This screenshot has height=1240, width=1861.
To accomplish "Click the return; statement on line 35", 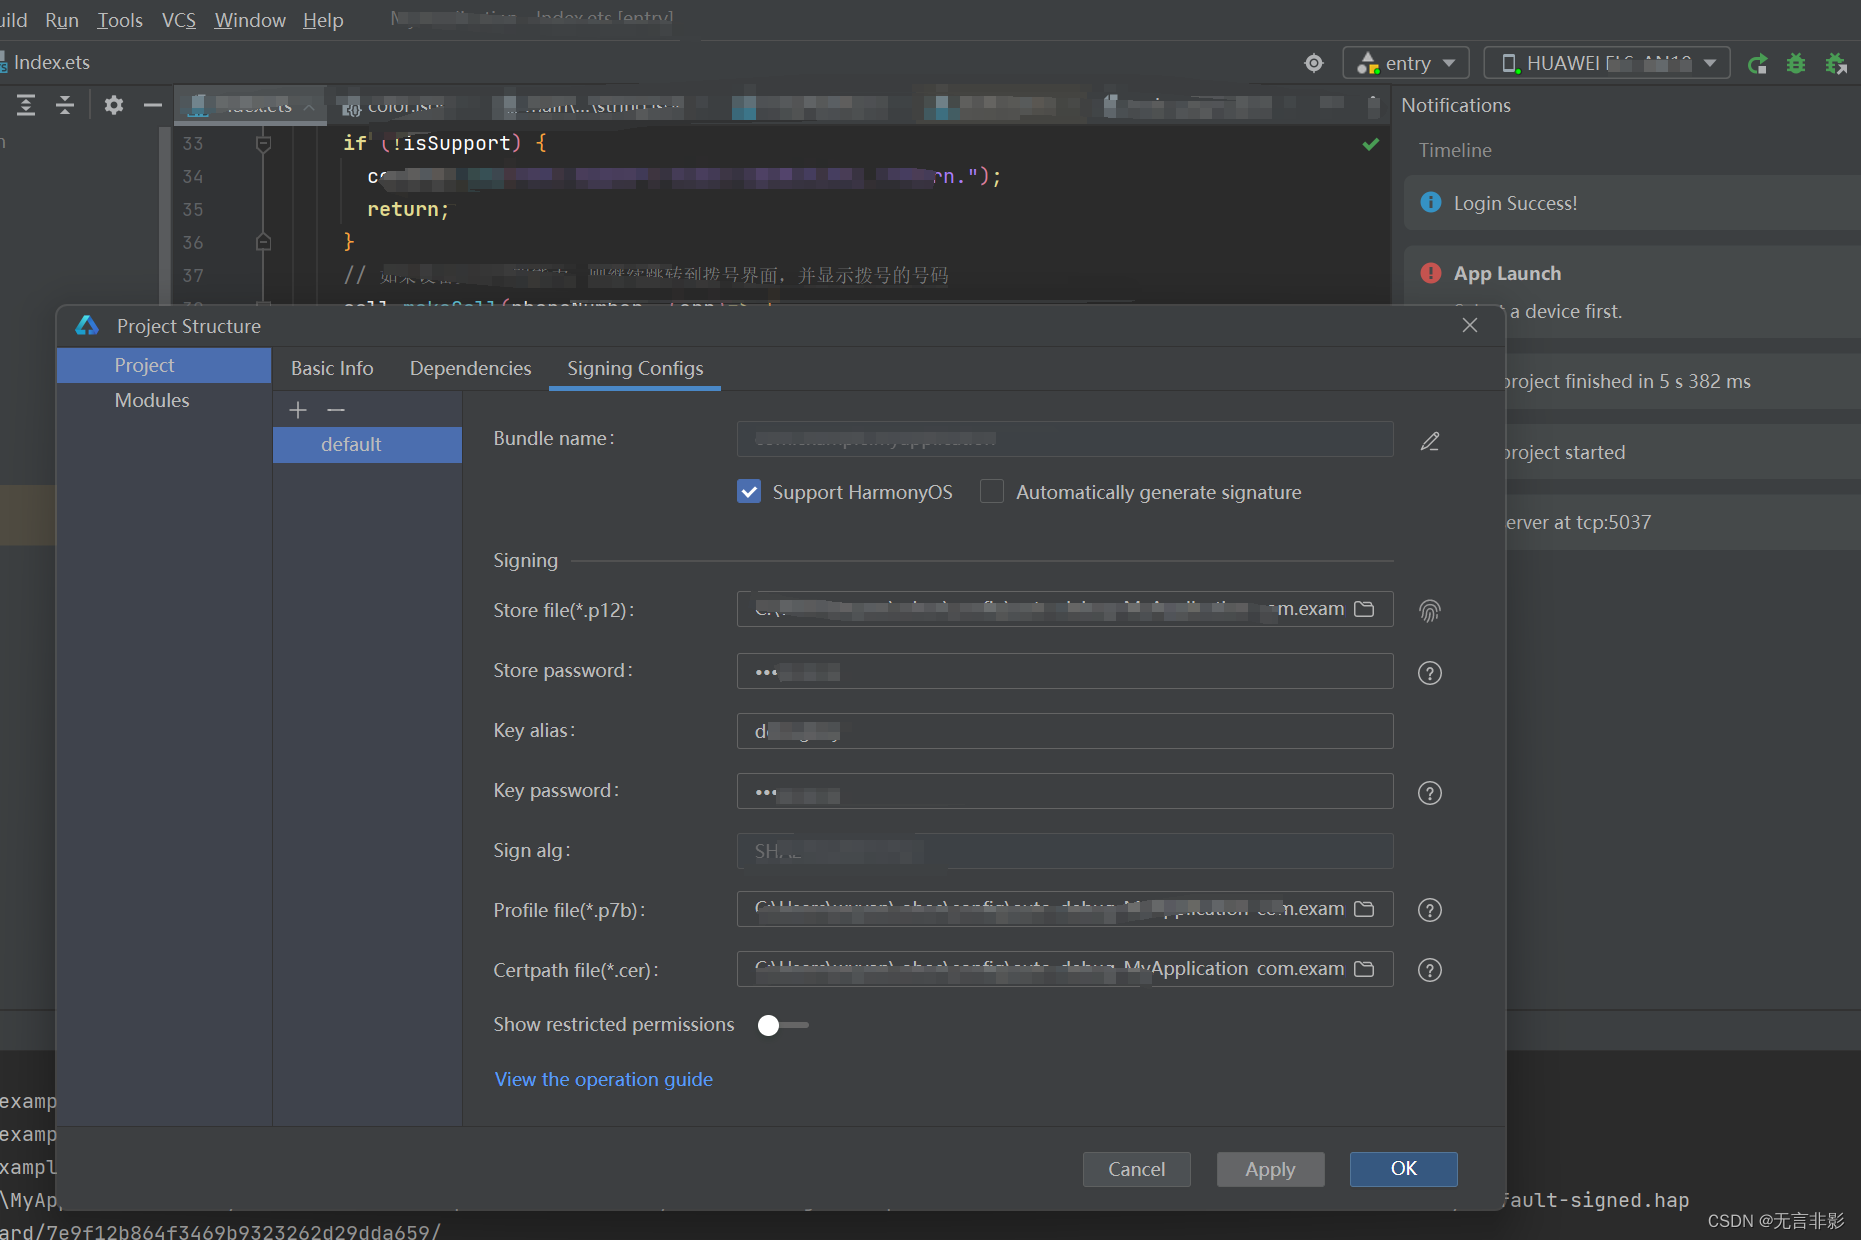I will 408,209.
